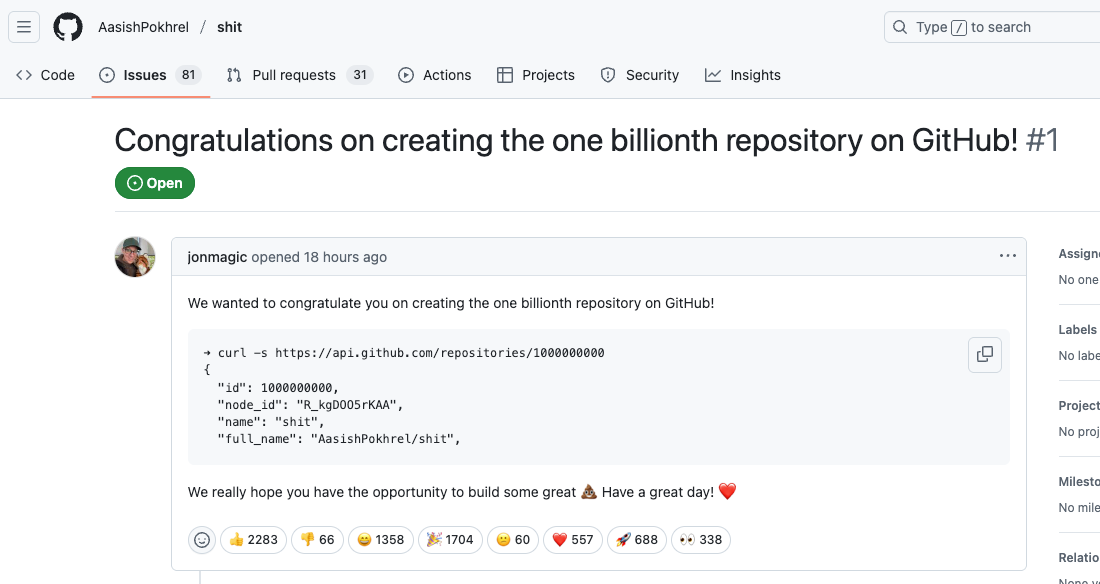Image resolution: width=1100 pixels, height=584 pixels.
Task: Open jonmagic author profile link
Action: pos(217,257)
